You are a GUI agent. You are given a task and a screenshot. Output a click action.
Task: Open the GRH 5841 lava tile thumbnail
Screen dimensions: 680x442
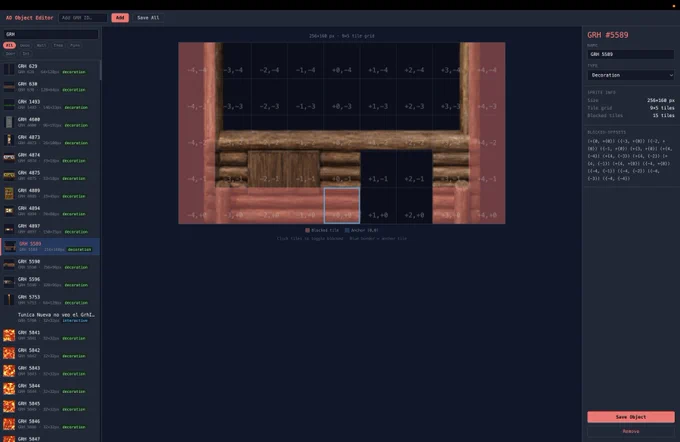point(9,335)
